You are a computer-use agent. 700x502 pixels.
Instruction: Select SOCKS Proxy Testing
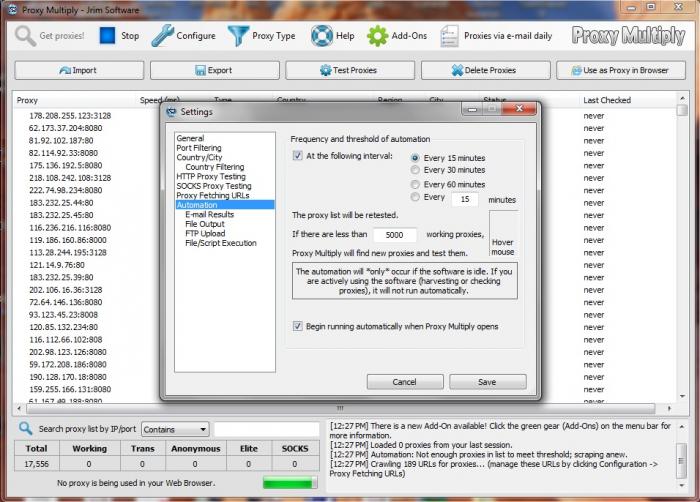(x=214, y=186)
